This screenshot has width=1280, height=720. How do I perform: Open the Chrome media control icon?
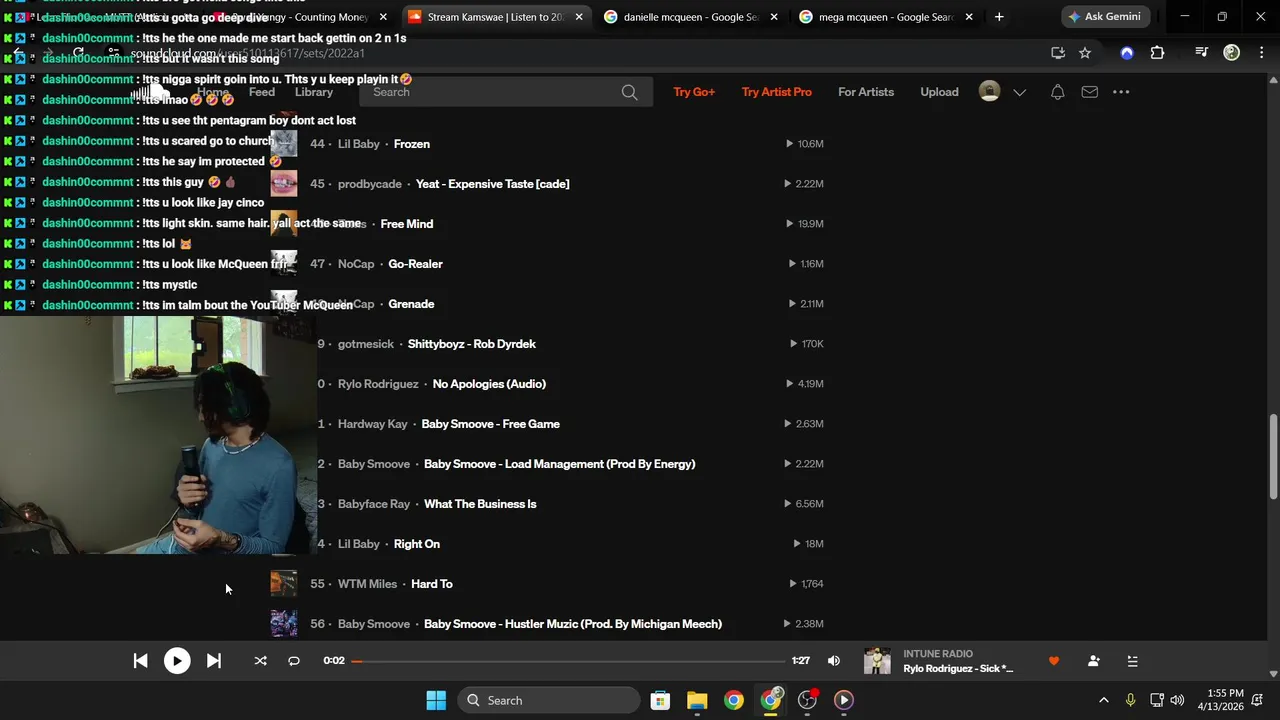tap(1202, 53)
